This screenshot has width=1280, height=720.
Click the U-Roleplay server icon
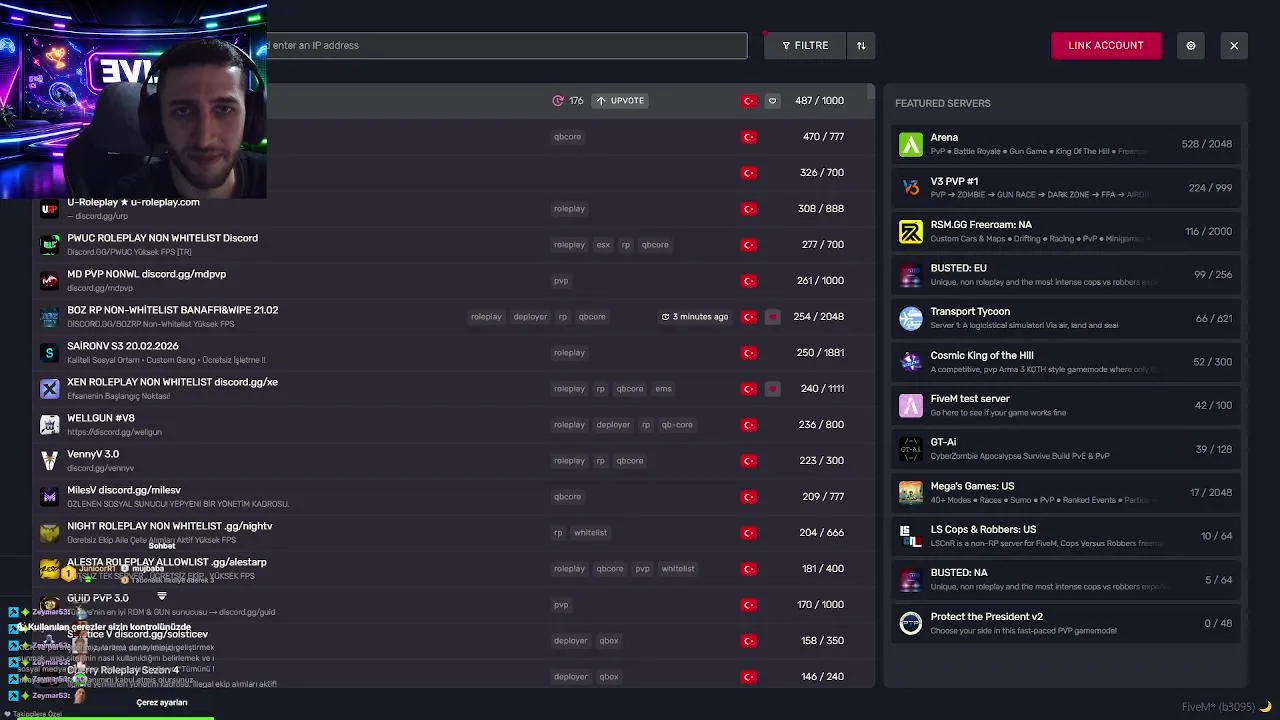[x=49, y=208]
